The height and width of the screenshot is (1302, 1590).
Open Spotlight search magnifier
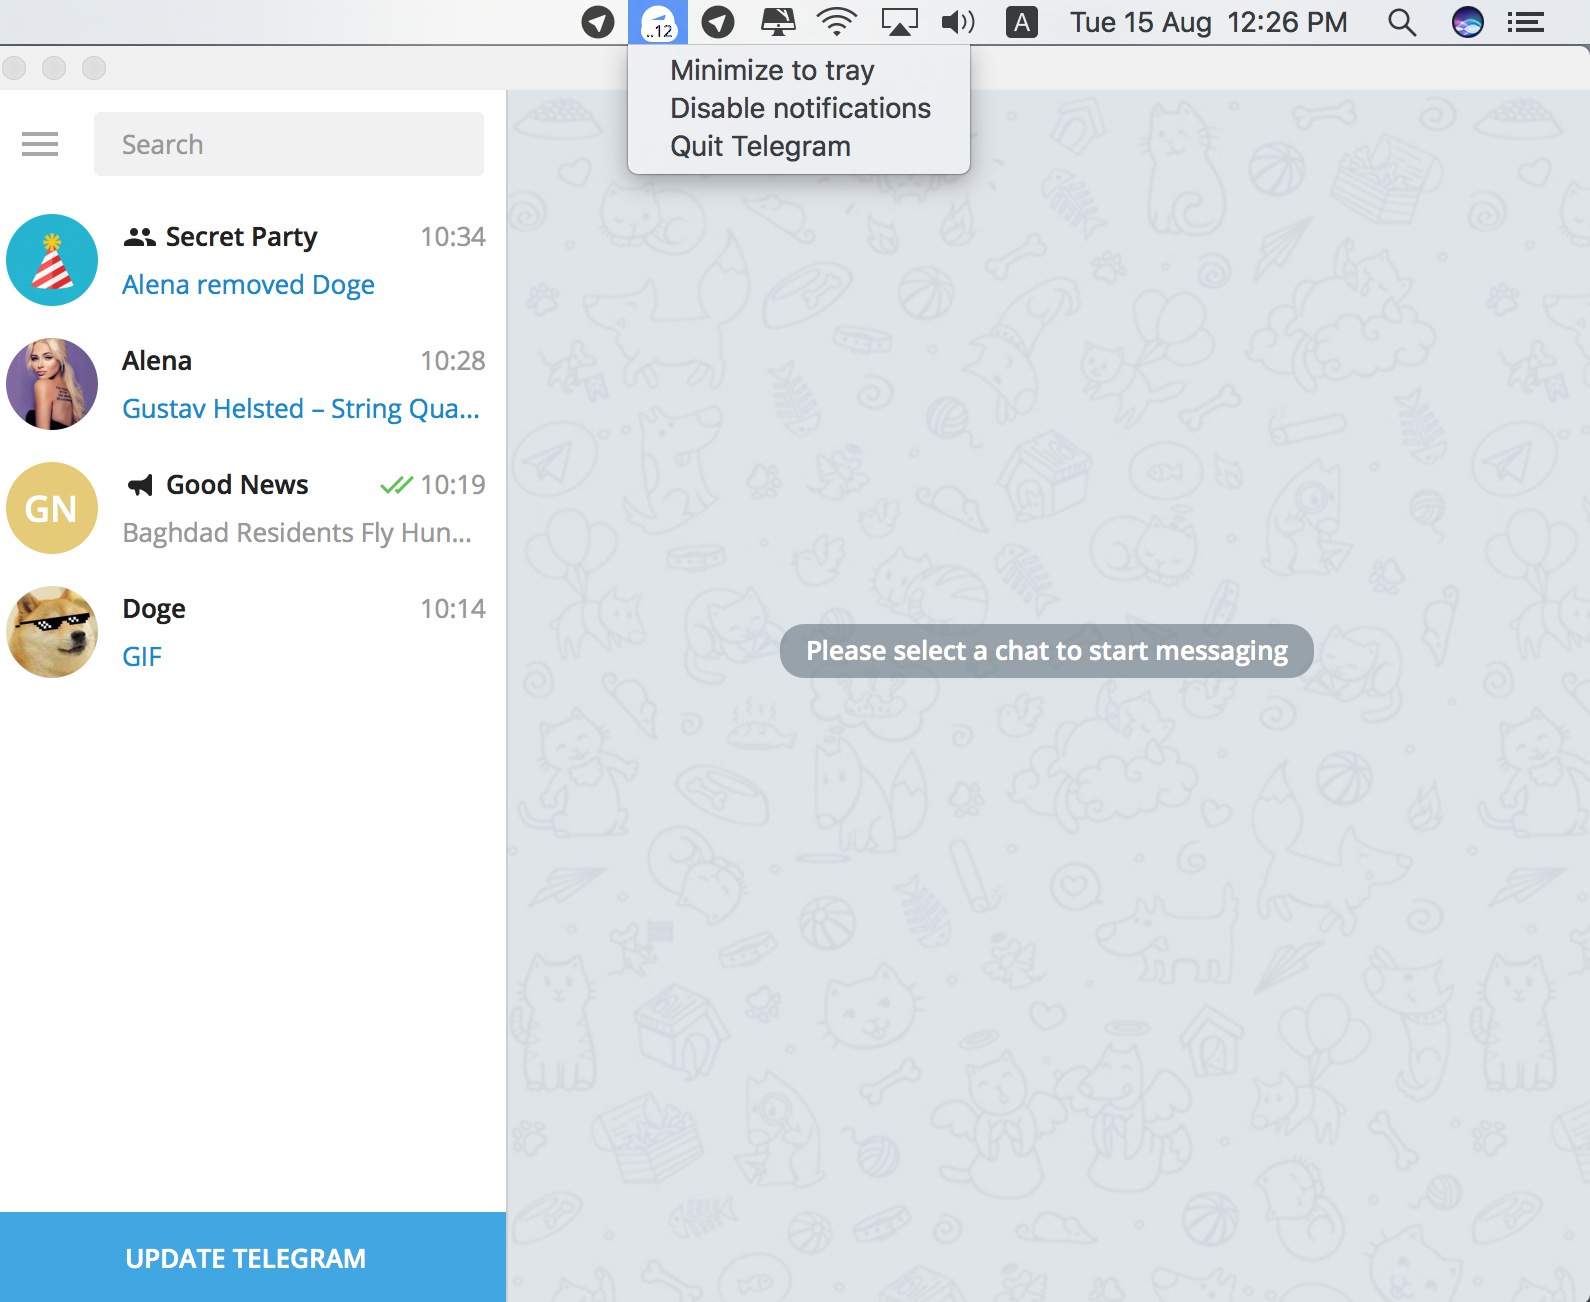tap(1402, 22)
